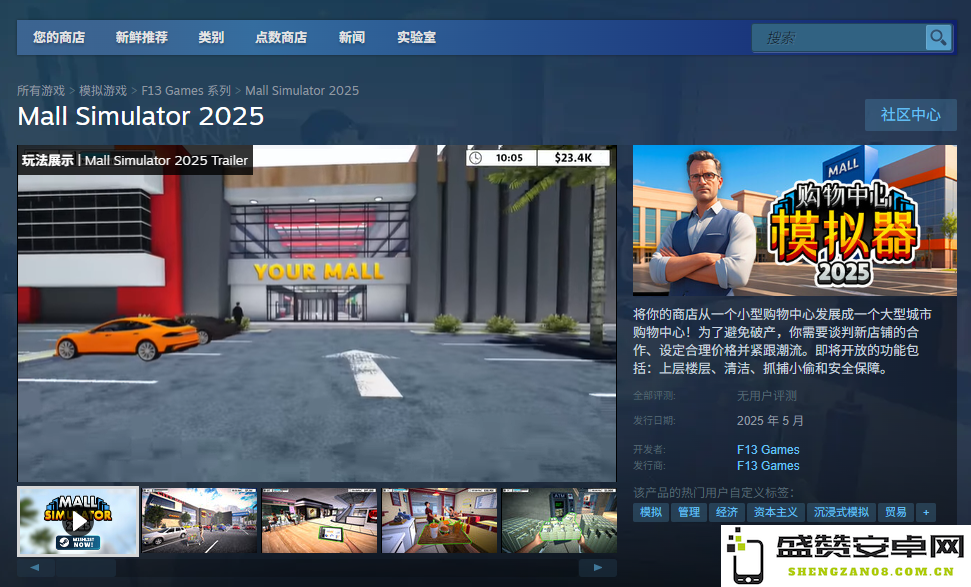
Task: Click the left arrow of thumbnail strip
Action: 35,567
